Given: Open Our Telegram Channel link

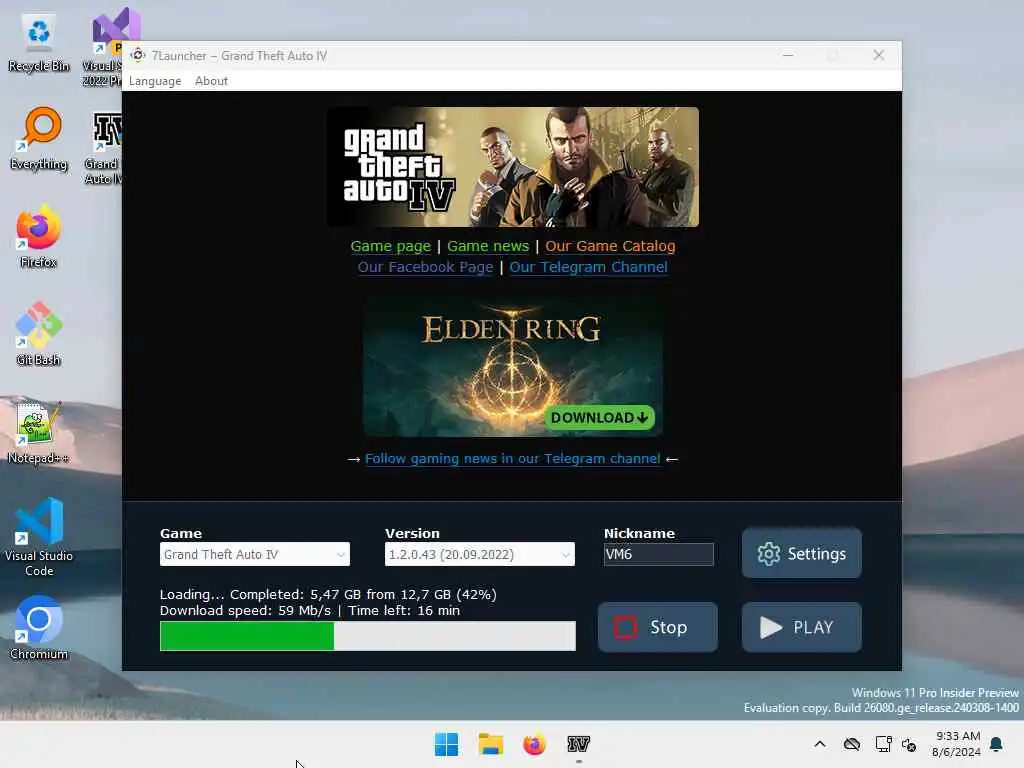Looking at the screenshot, I should pos(588,267).
